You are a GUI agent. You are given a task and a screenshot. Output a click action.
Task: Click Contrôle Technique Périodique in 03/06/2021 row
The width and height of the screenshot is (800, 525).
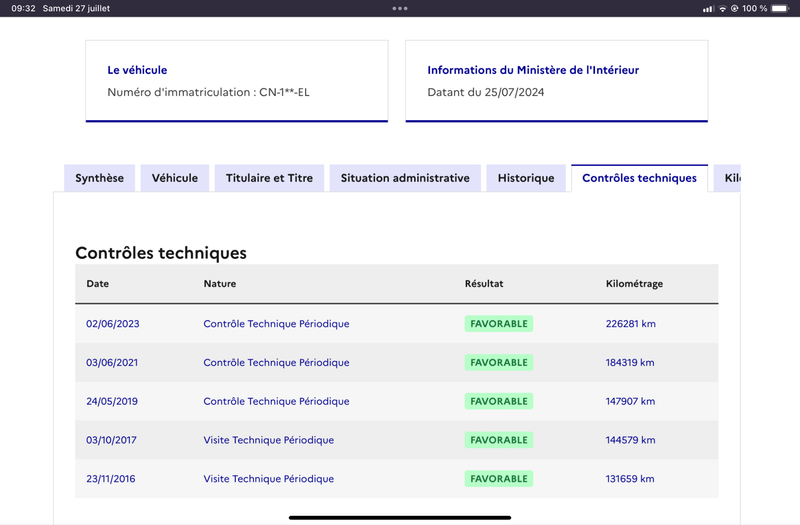(x=277, y=363)
